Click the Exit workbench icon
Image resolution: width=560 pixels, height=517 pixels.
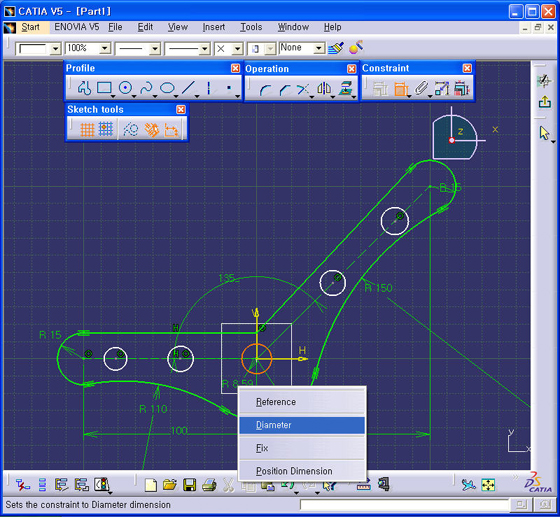544,102
